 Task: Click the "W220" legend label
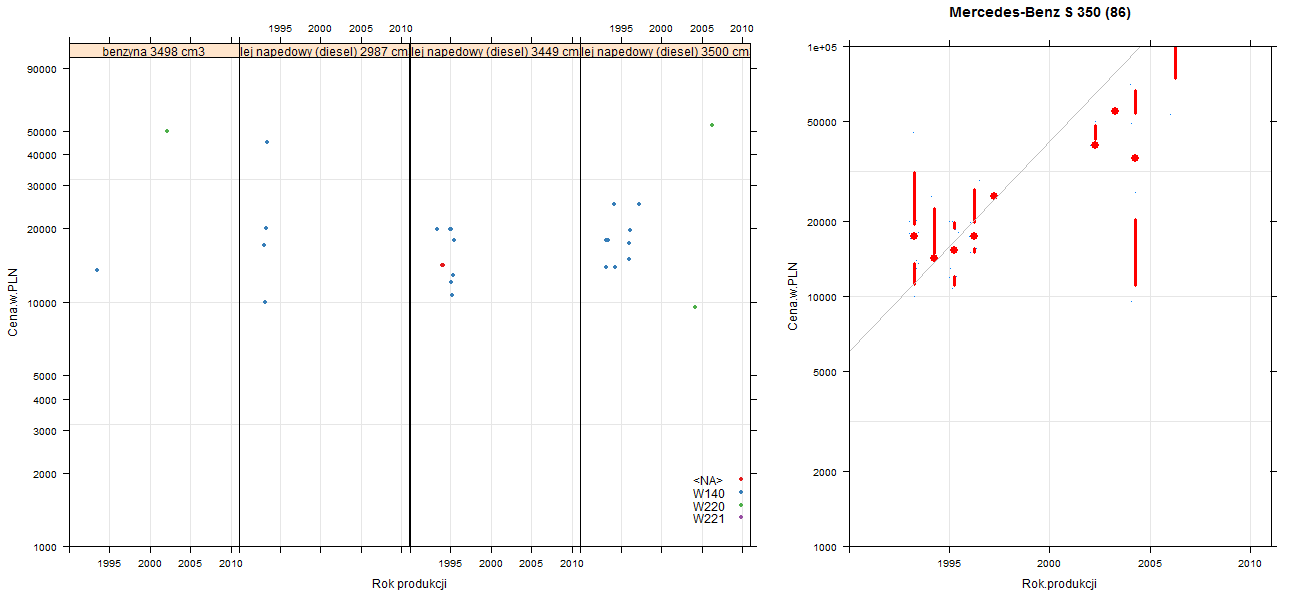pos(708,506)
